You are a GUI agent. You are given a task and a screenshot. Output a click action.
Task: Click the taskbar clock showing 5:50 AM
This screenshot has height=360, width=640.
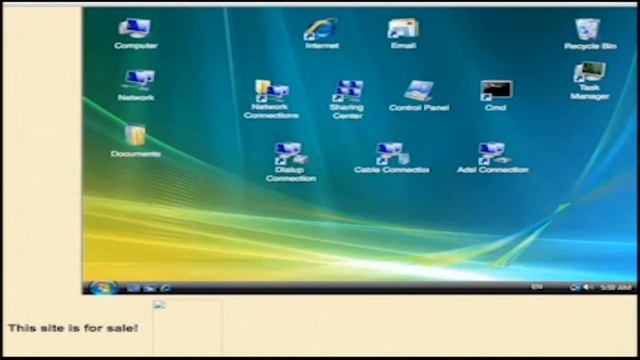pyautogui.click(x=616, y=288)
